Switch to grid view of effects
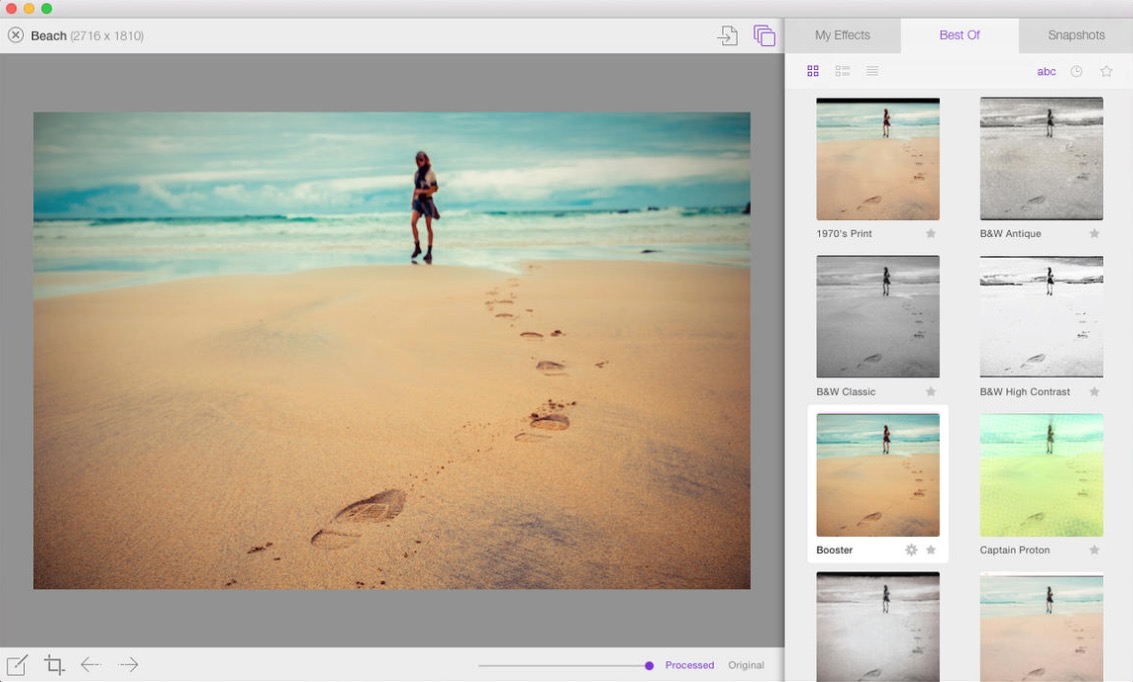Image resolution: width=1133 pixels, height=682 pixels. (813, 71)
